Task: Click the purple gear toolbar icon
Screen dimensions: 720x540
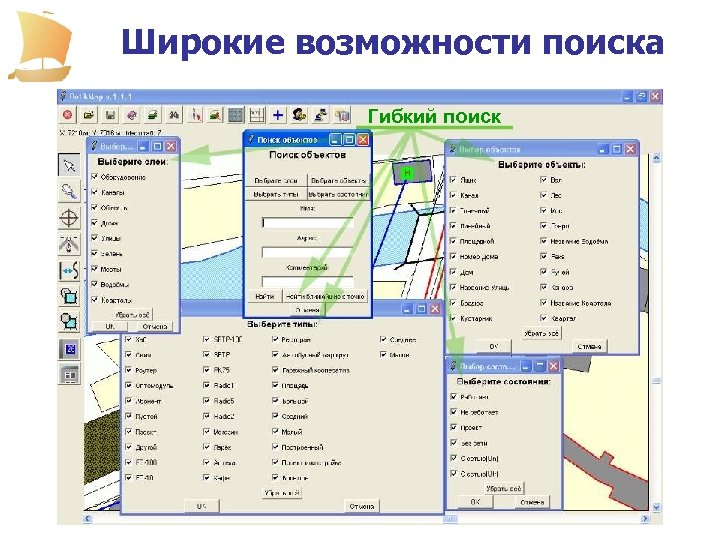Action: coord(132,114)
